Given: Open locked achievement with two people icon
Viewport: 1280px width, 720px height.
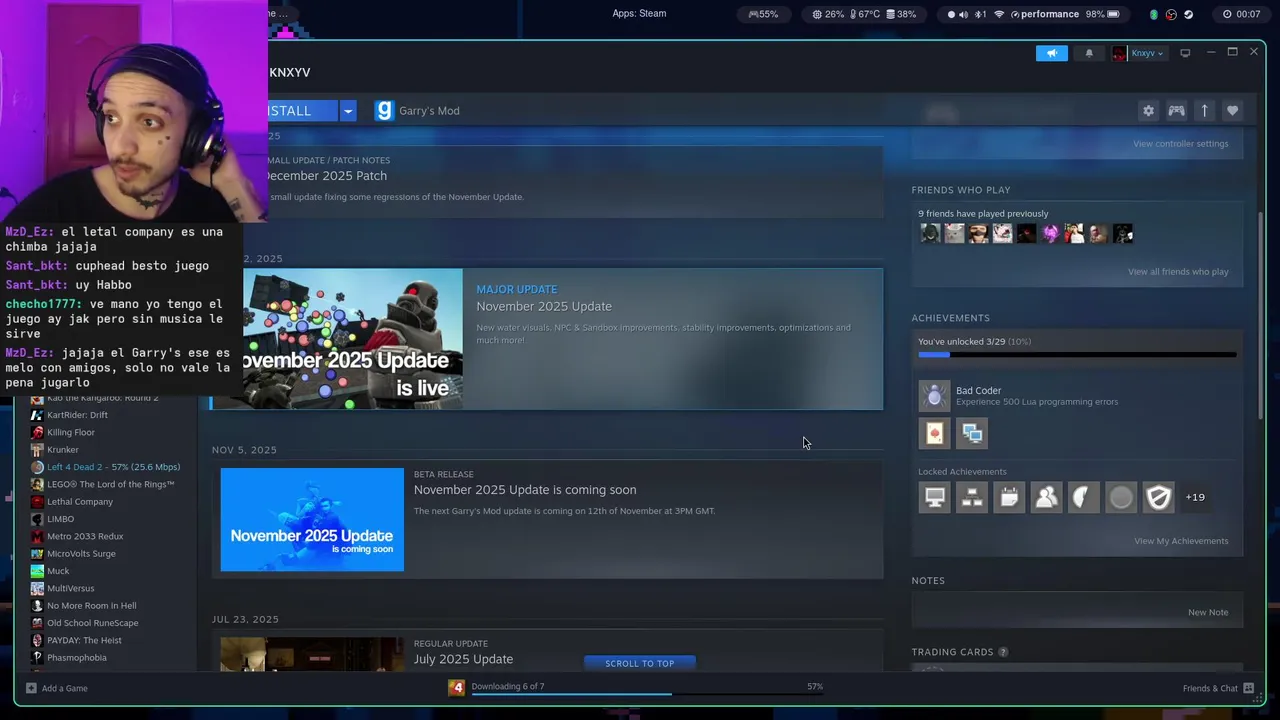Looking at the screenshot, I should [1046, 497].
